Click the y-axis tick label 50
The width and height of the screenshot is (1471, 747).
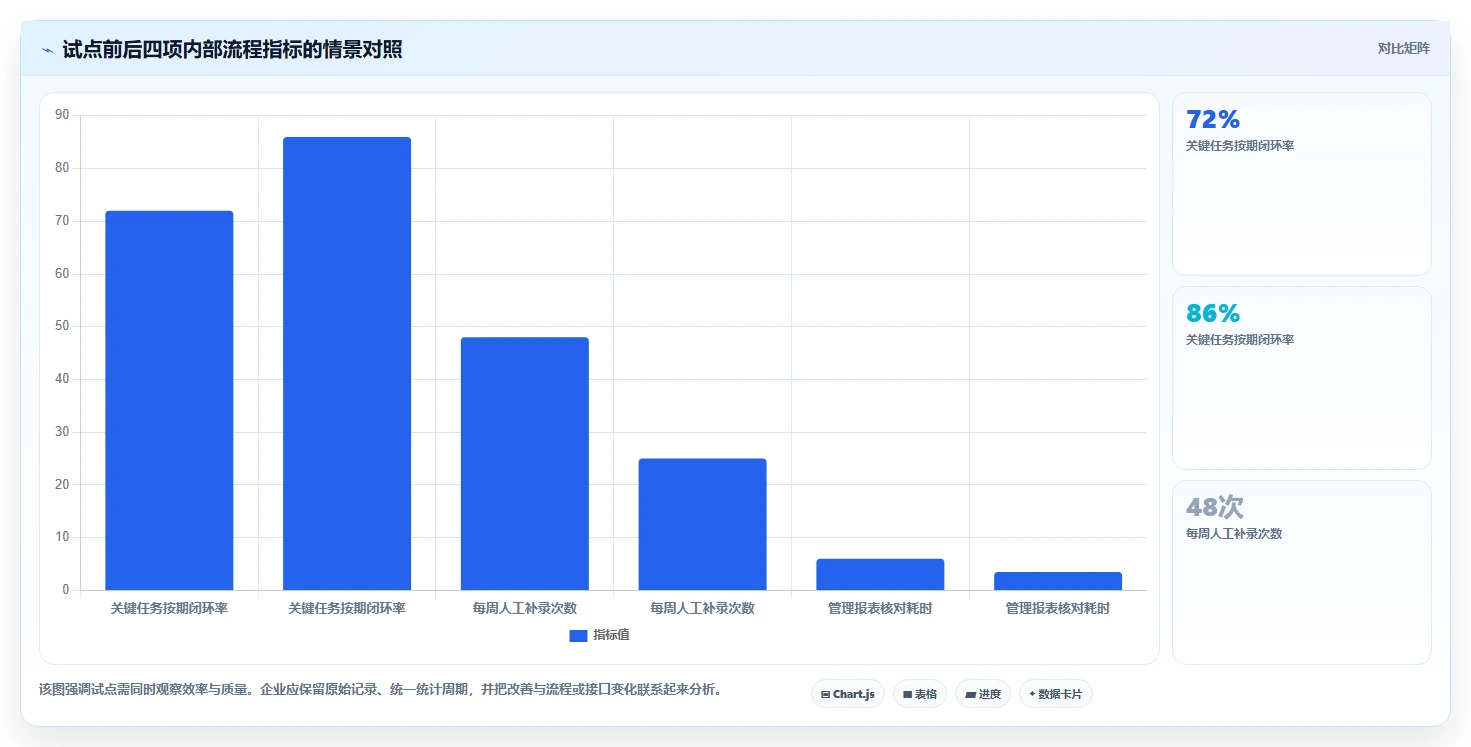tap(63, 326)
